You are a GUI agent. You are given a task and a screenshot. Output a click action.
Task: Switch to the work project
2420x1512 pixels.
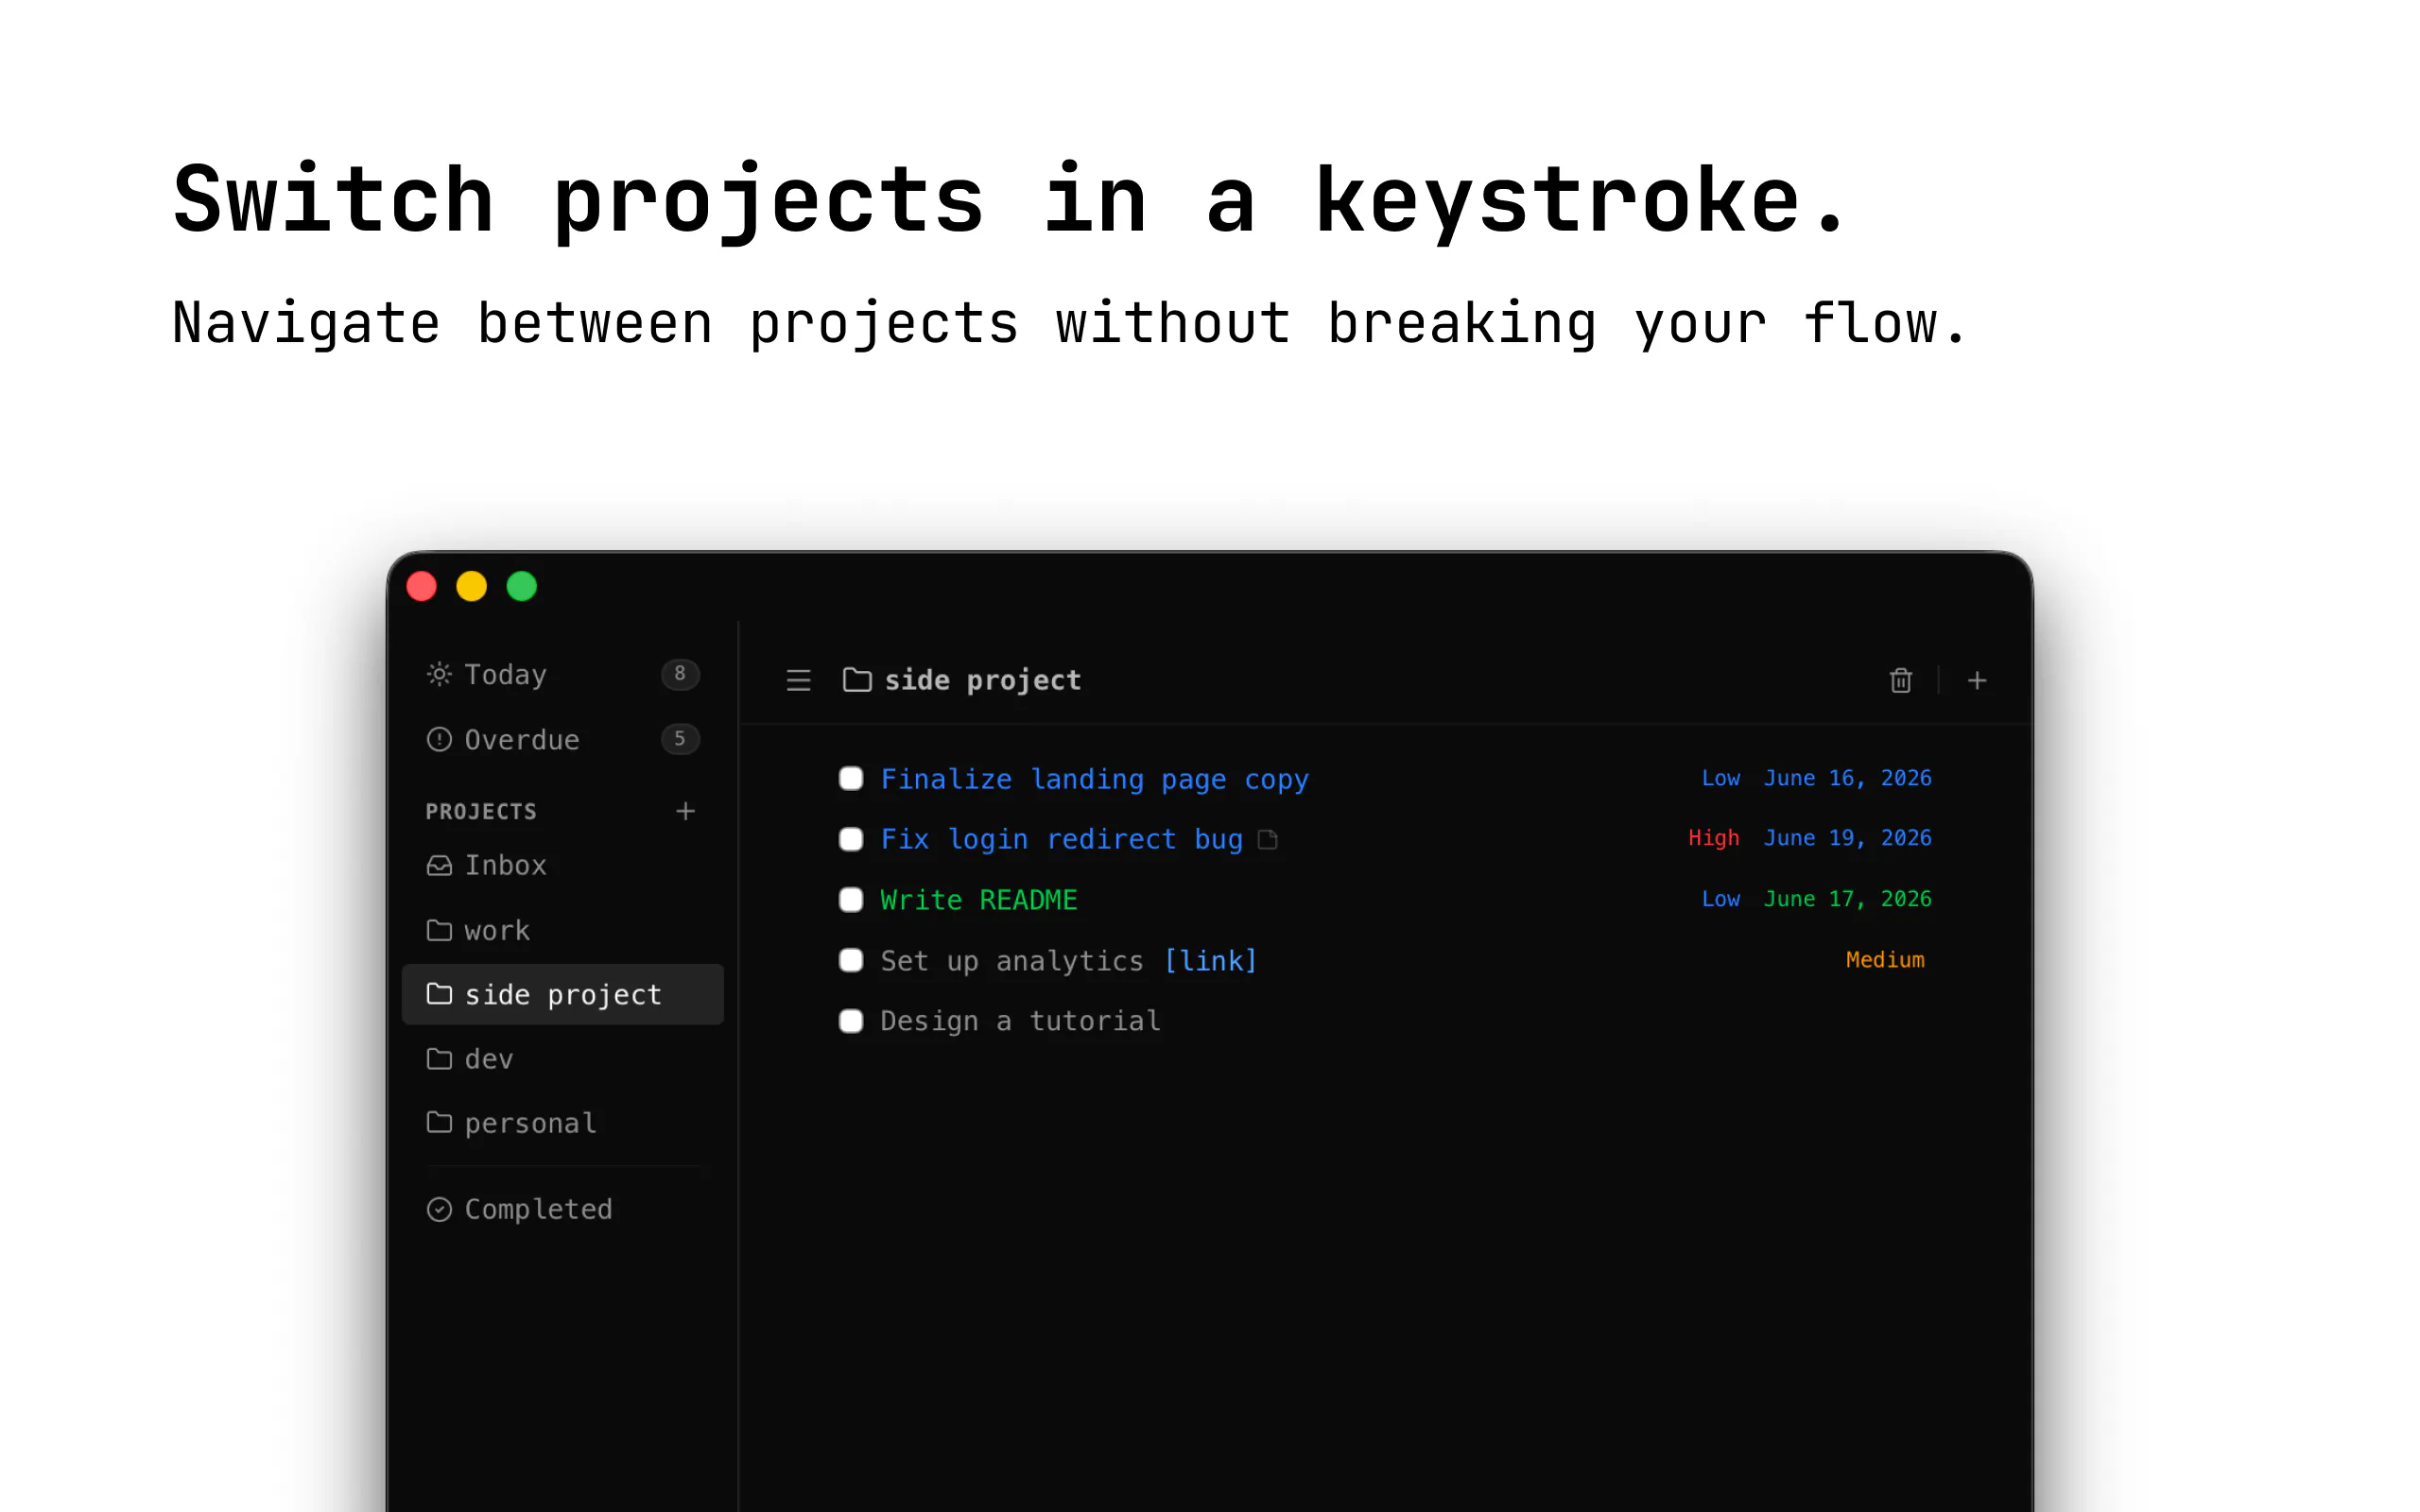[x=562, y=930]
